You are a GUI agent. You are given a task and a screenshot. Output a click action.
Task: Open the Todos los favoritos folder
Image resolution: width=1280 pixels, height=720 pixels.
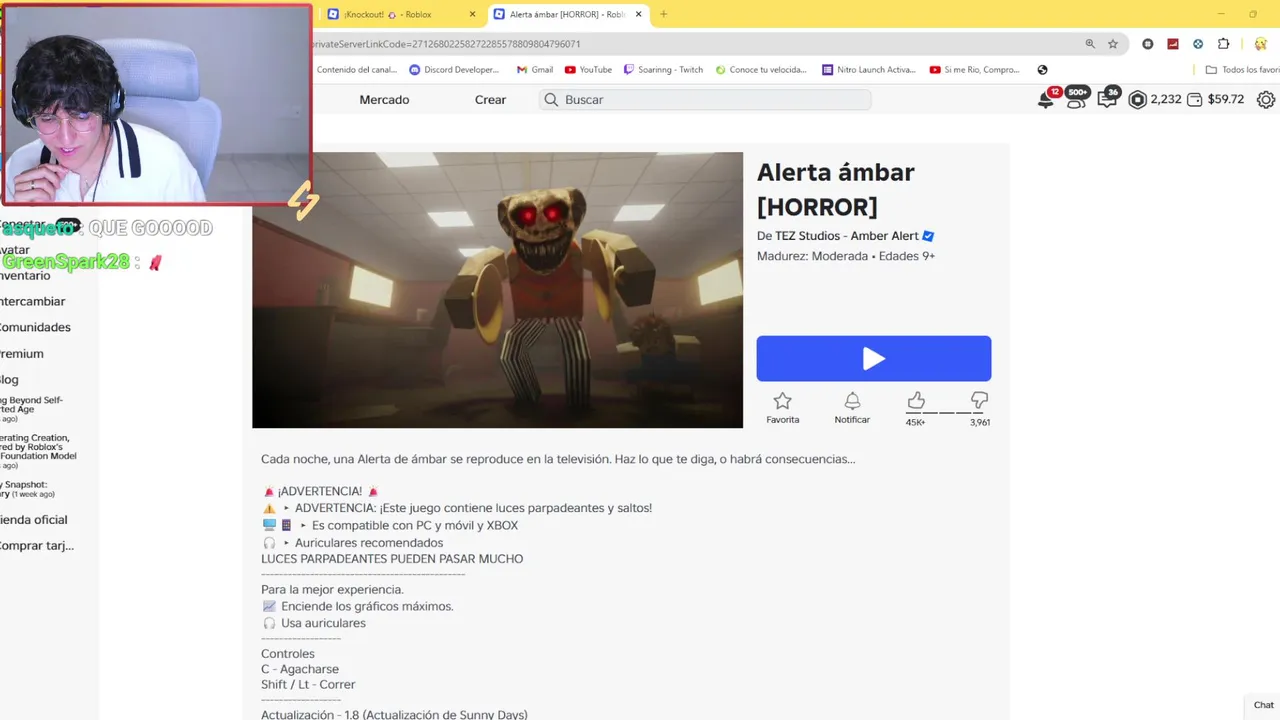pyautogui.click(x=1242, y=70)
